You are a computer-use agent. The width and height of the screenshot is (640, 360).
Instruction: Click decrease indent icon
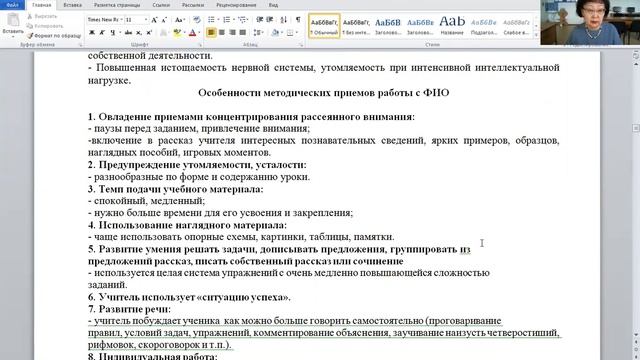(x=260, y=20)
